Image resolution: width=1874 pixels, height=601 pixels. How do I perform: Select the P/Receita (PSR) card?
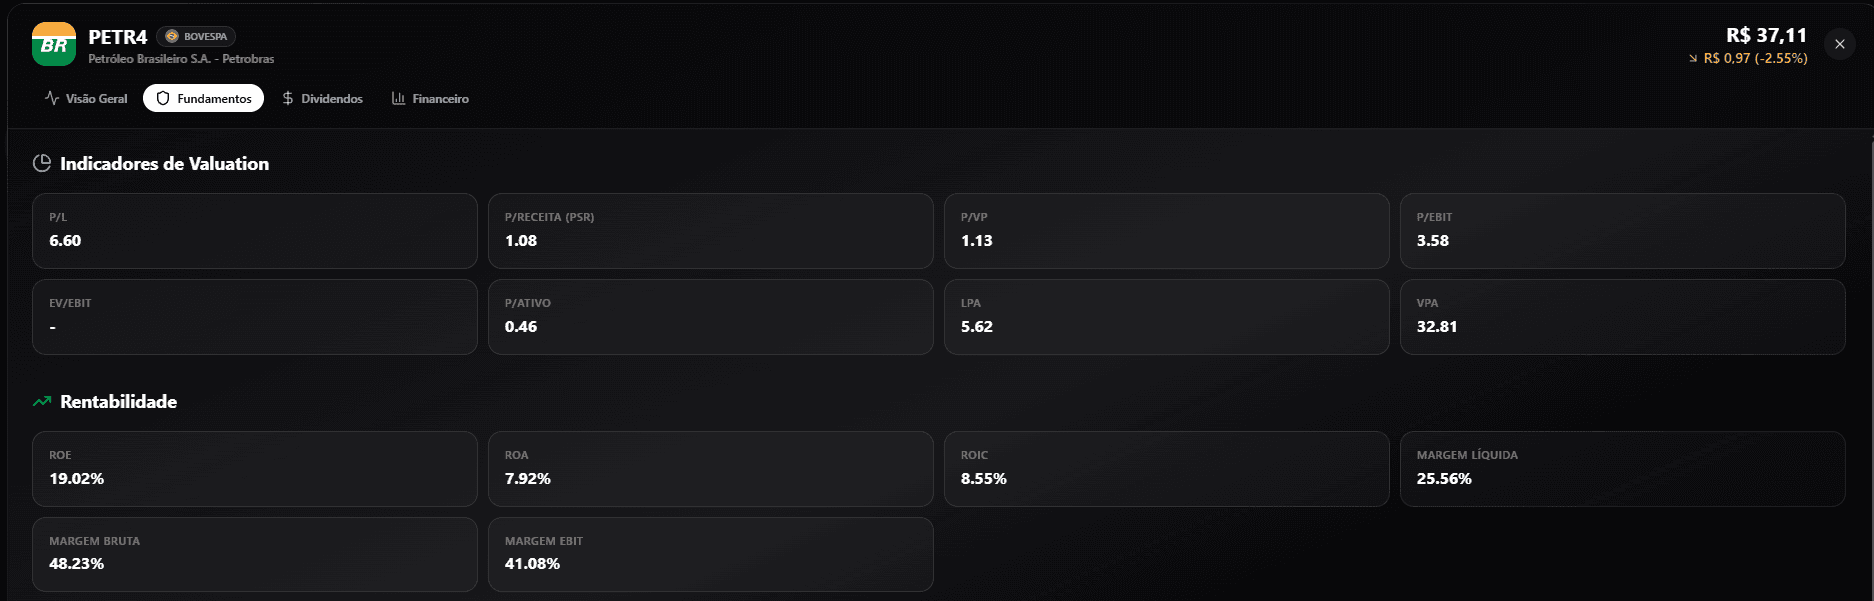point(710,231)
